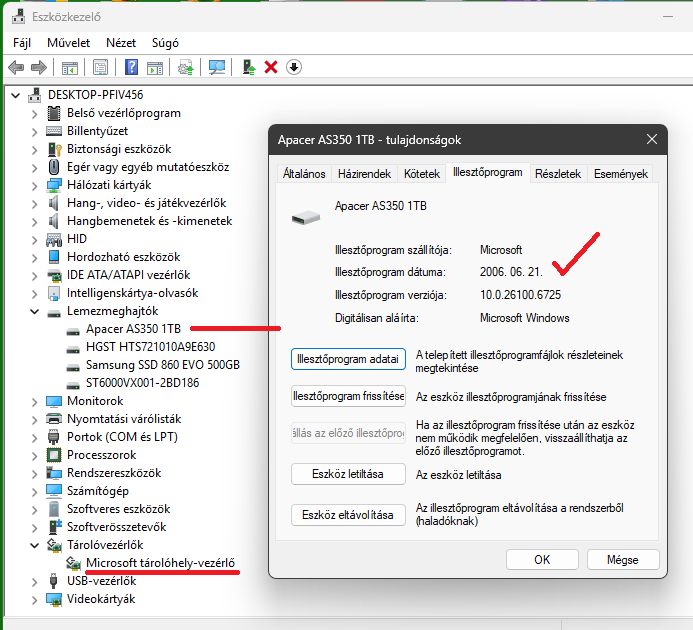This screenshot has height=630, width=693.
Task: Click the Videokártyák display adapter icon
Action: click(x=54, y=599)
